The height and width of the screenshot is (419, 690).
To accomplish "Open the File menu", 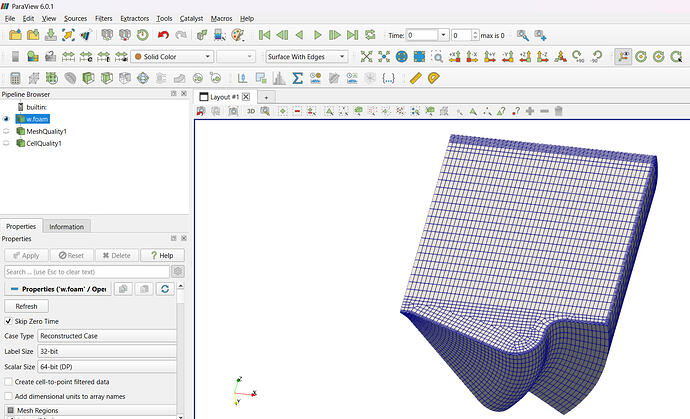I will pyautogui.click(x=10, y=18).
